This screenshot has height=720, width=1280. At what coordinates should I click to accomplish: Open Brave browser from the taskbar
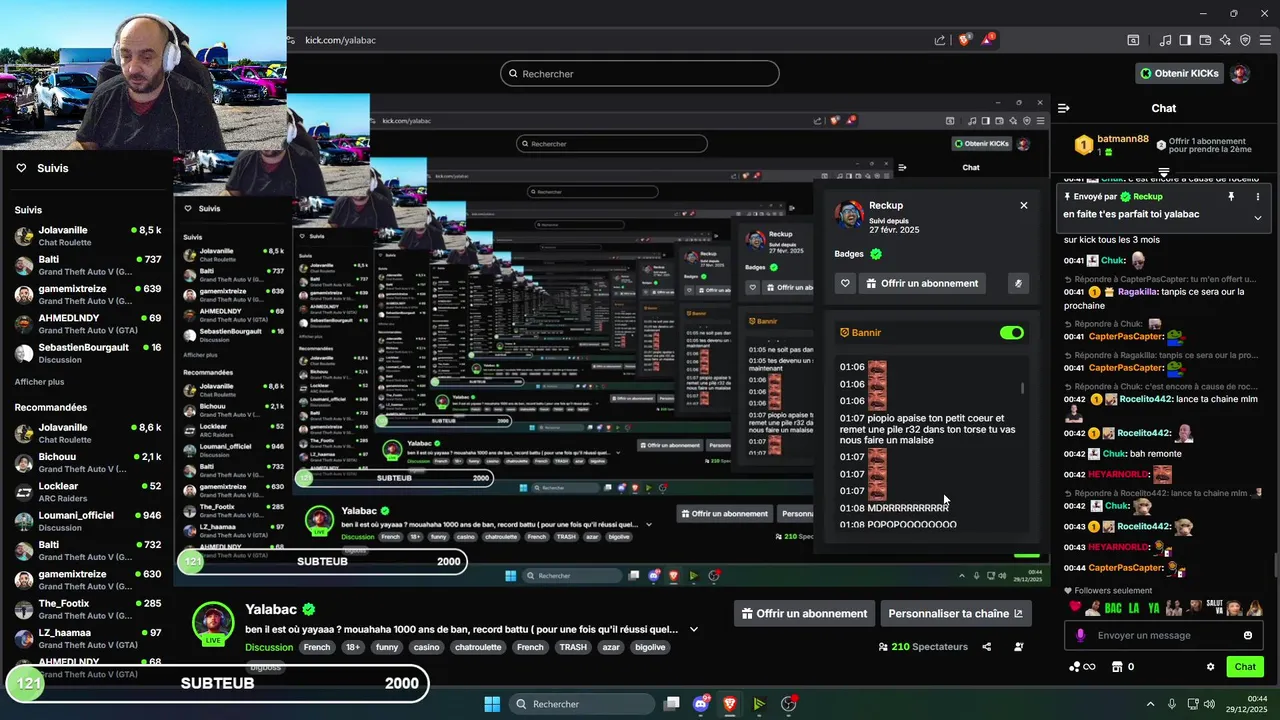tap(730, 704)
